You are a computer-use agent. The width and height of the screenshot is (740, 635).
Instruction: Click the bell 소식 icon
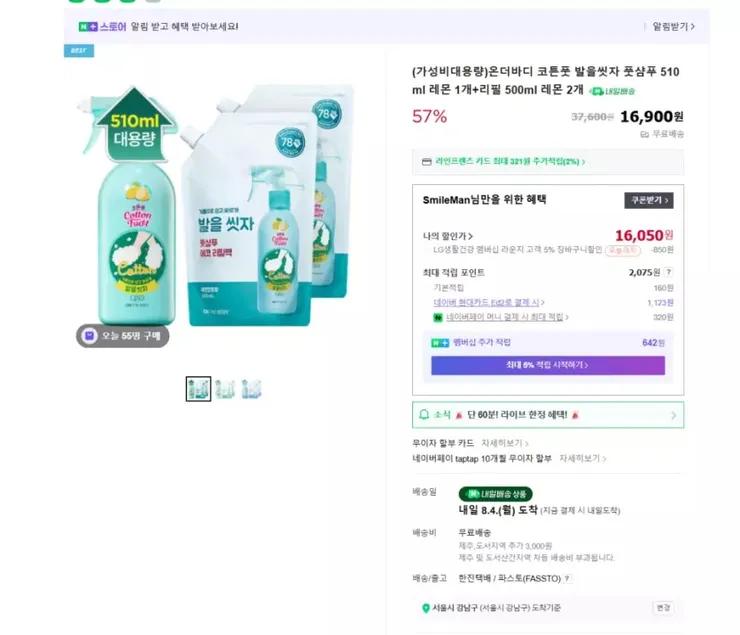(424, 415)
